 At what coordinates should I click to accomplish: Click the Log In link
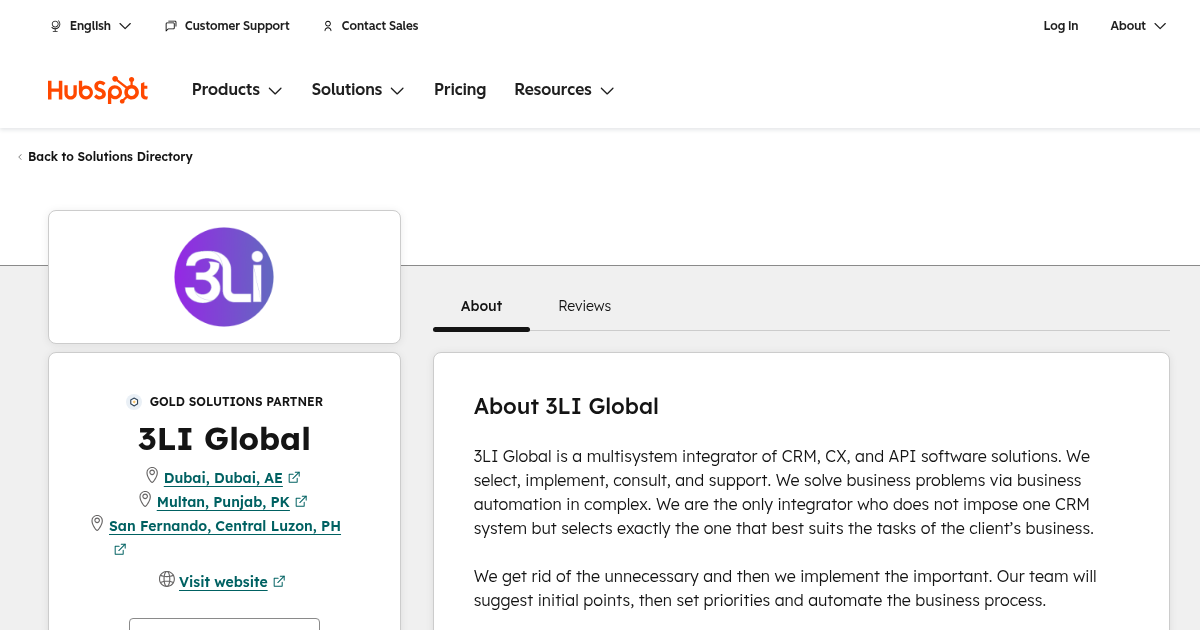tap(1061, 26)
